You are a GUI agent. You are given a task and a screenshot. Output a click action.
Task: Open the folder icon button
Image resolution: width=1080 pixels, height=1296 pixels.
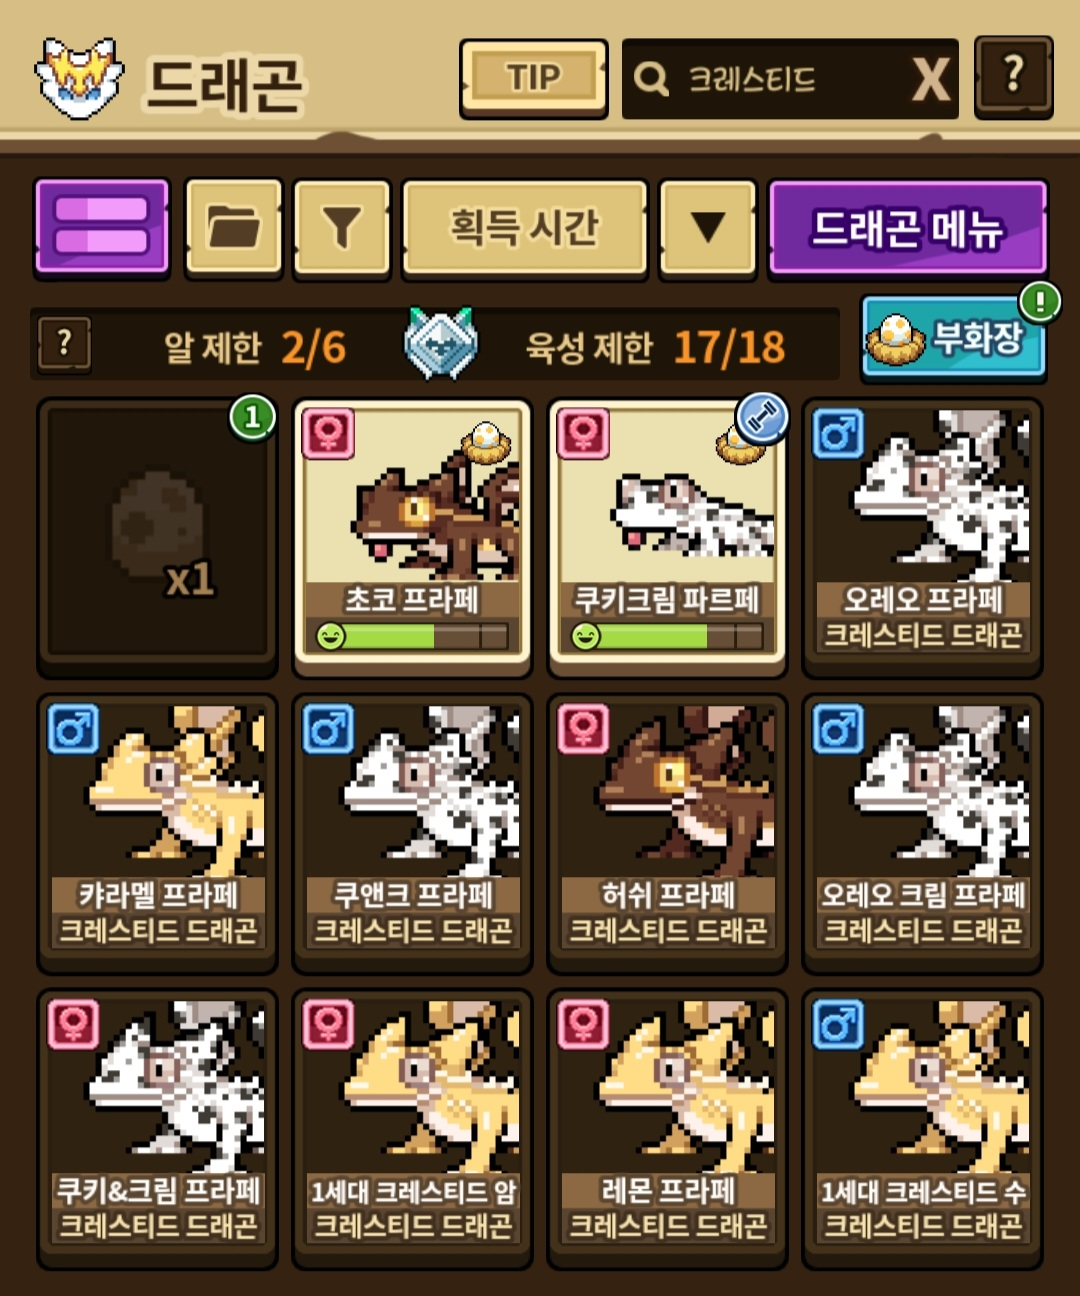[234, 227]
